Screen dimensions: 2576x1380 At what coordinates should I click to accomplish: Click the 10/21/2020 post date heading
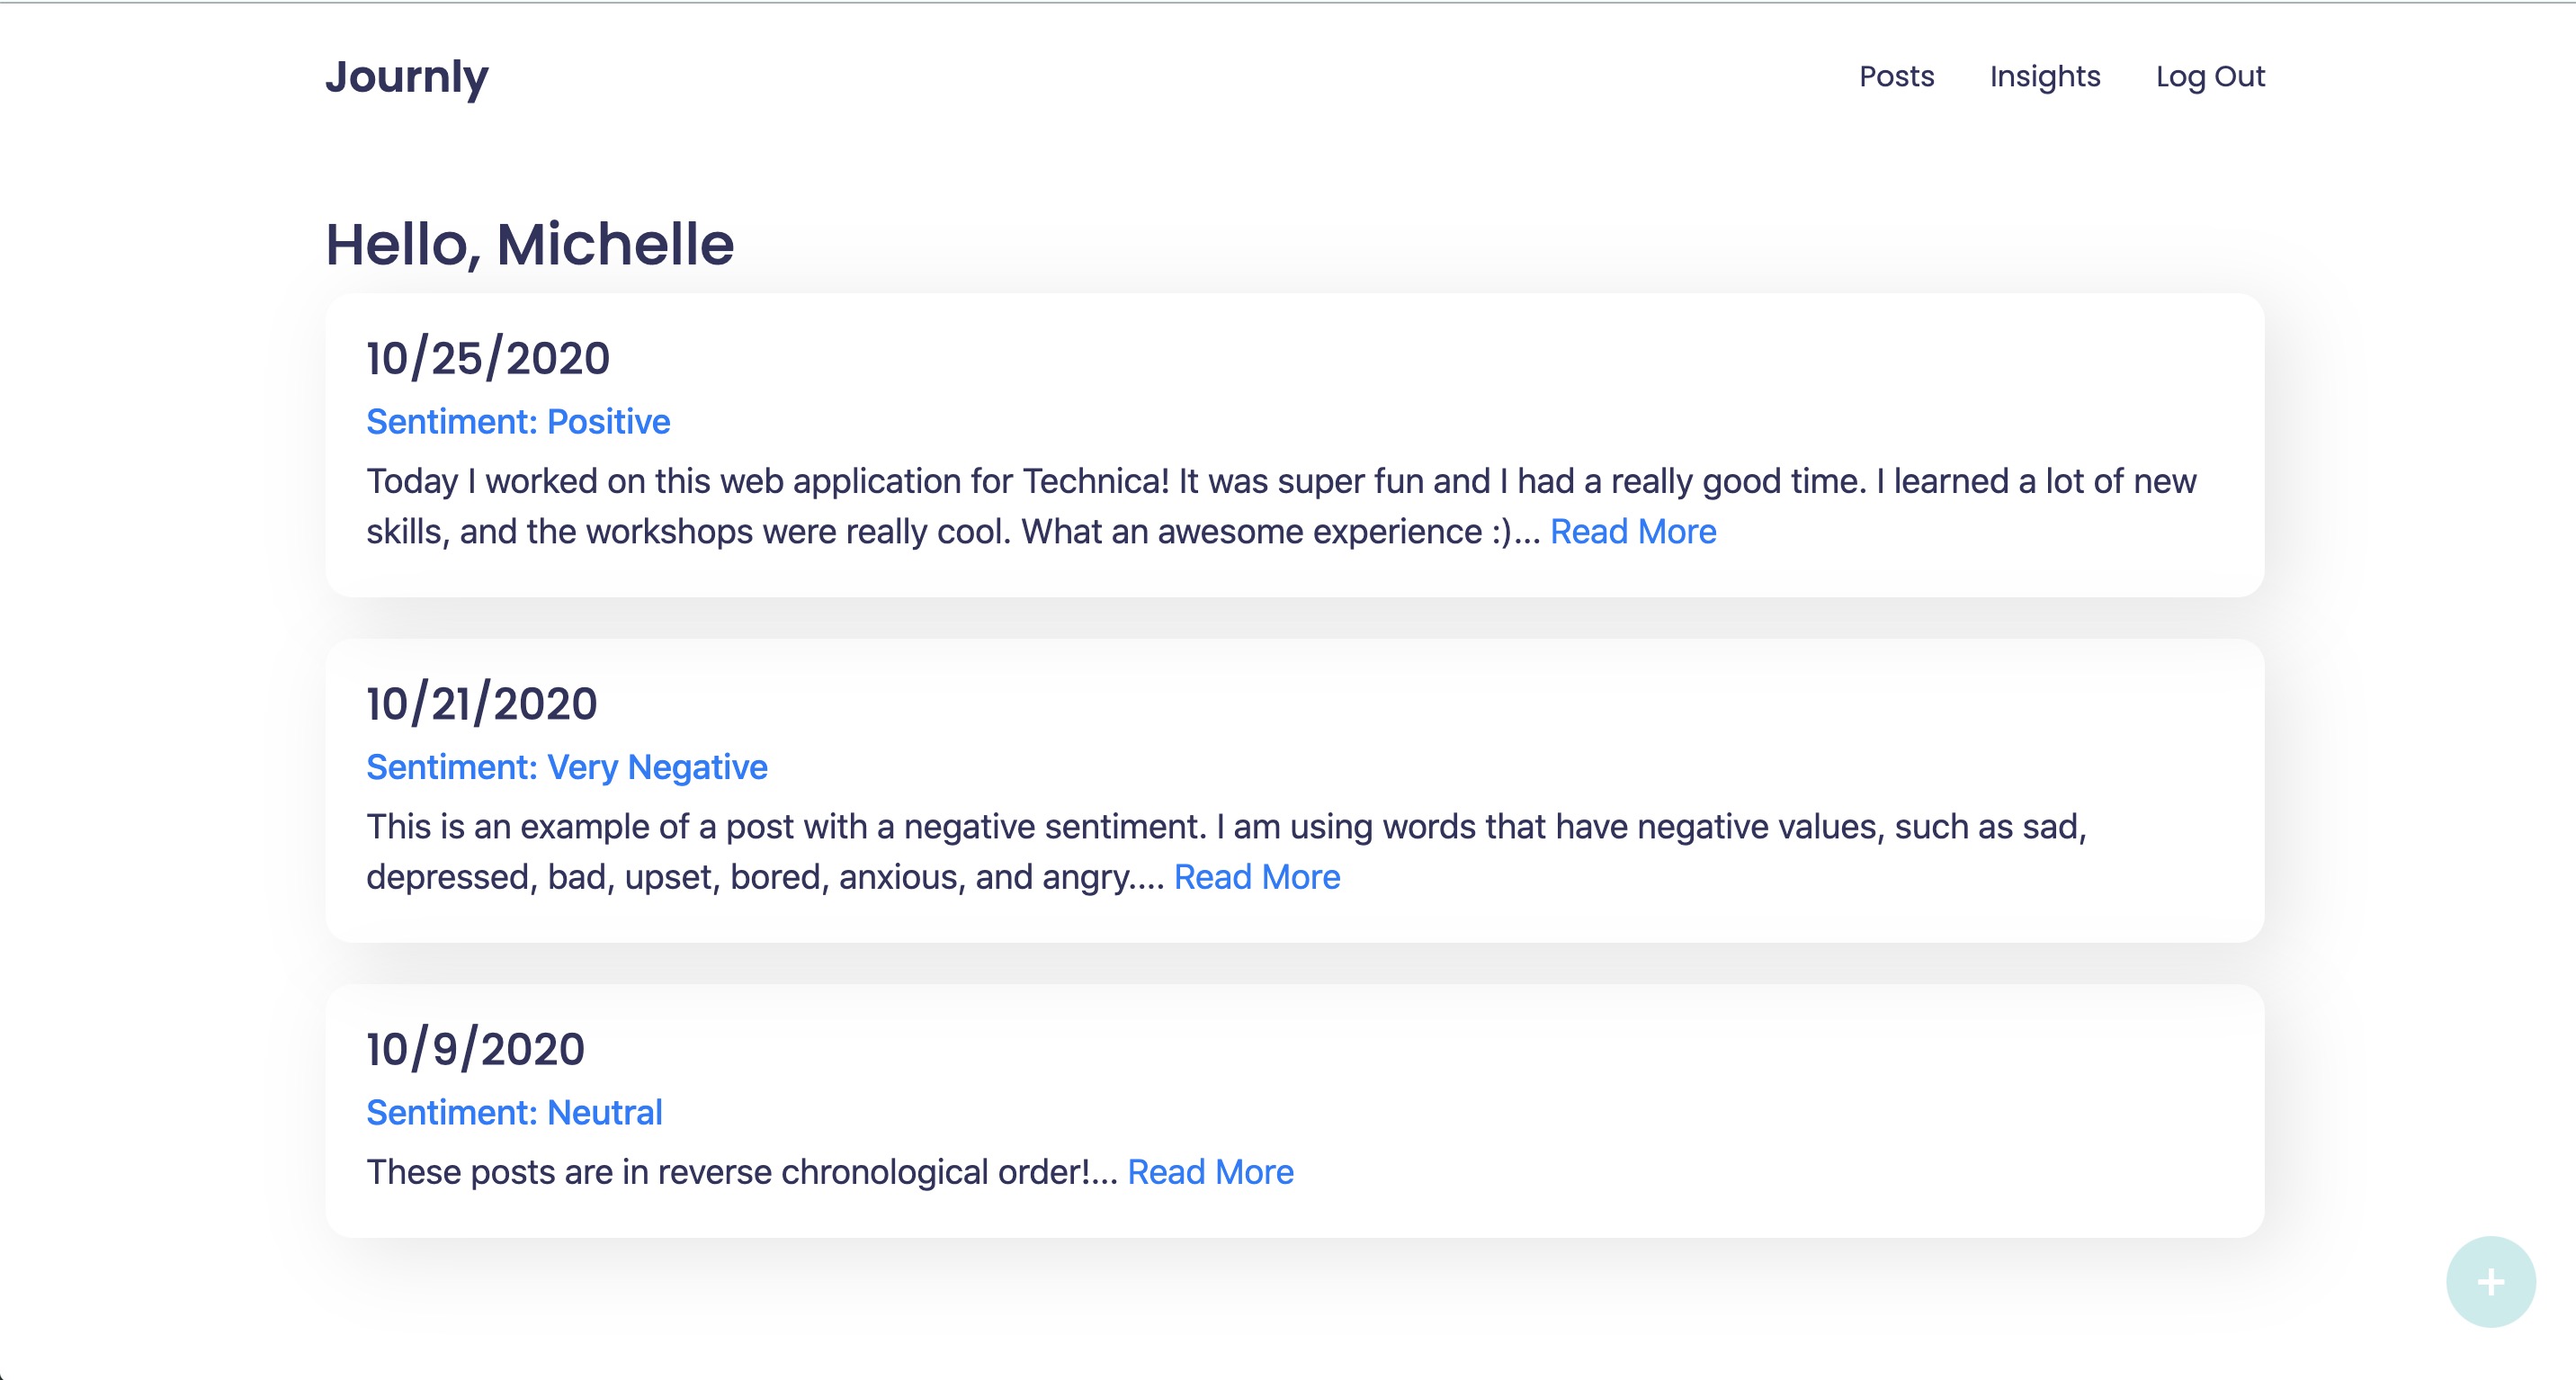click(x=482, y=703)
